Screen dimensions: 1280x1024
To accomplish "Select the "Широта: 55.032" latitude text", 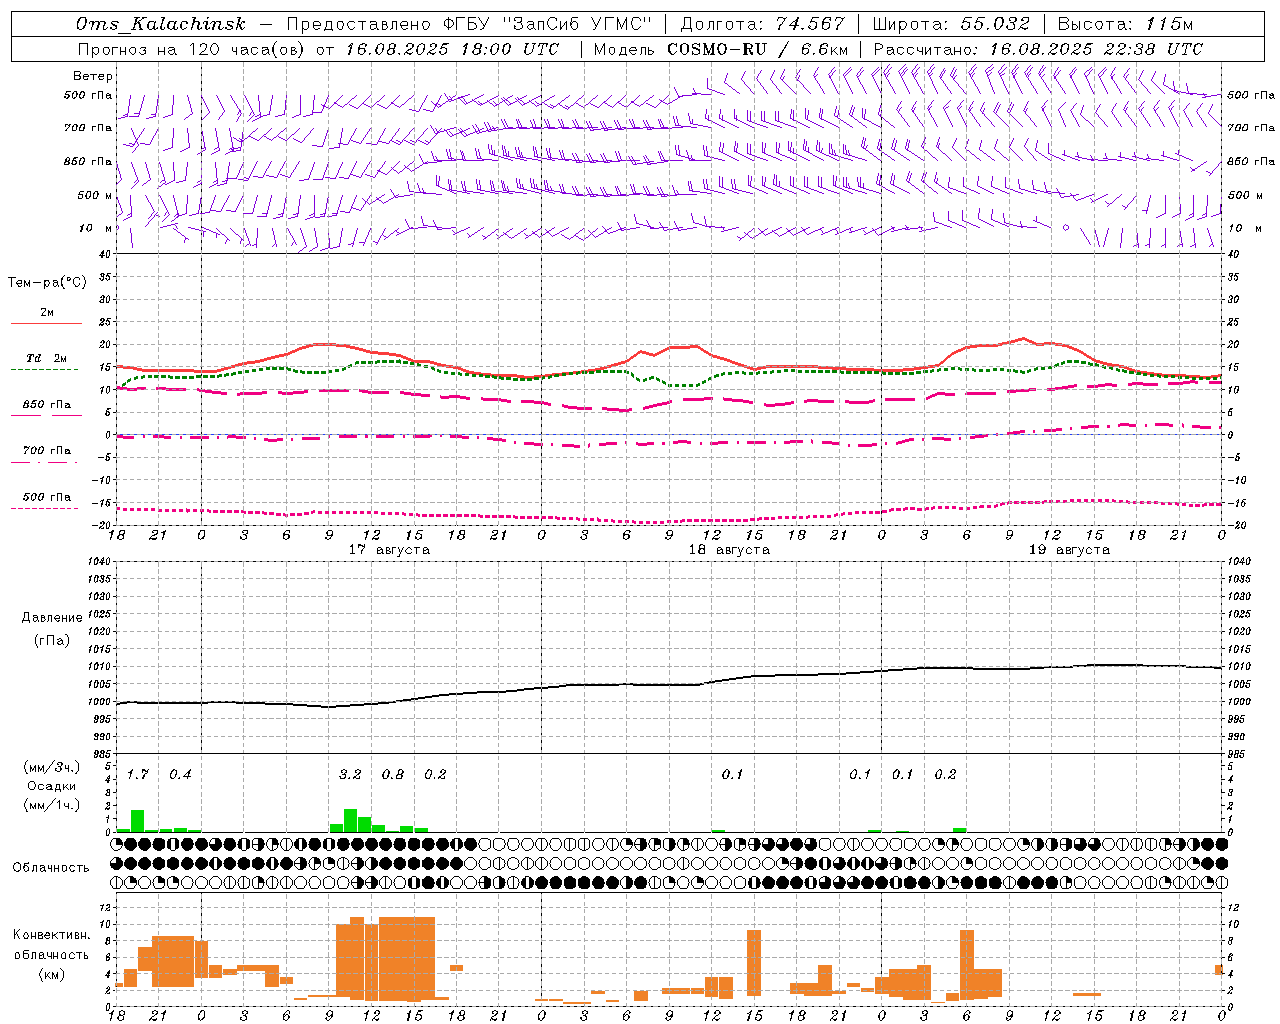I will coord(951,24).
